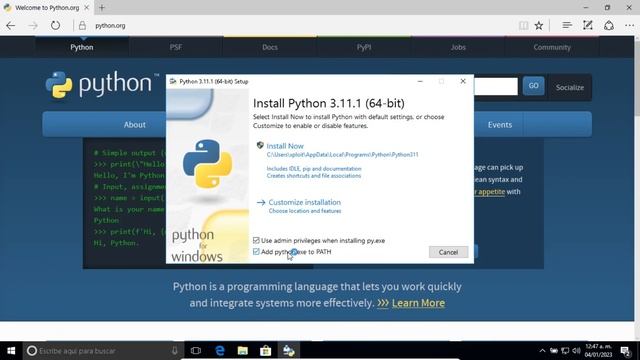The image size is (640, 360).
Task: Open Customize installation option
Action: (x=304, y=202)
